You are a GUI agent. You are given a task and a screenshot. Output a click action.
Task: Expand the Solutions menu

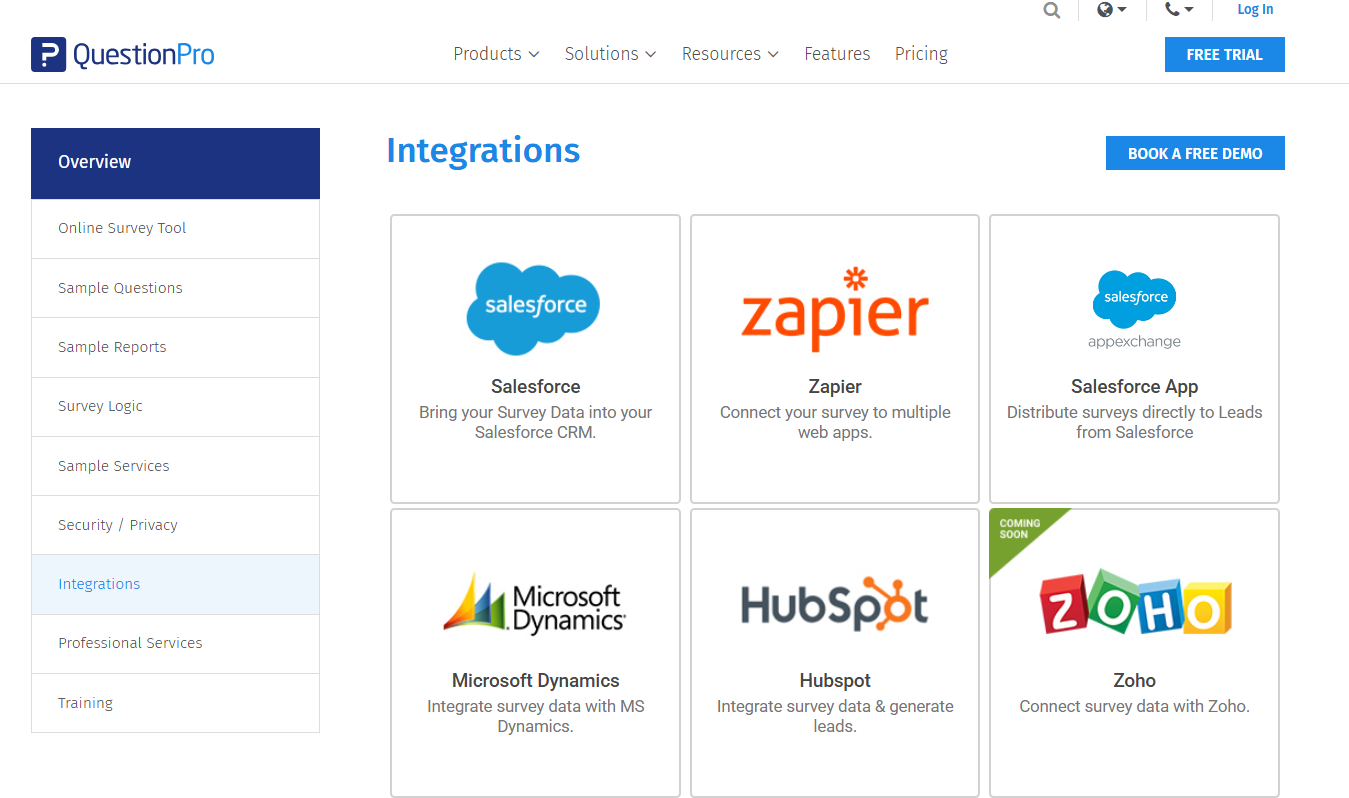(x=610, y=54)
